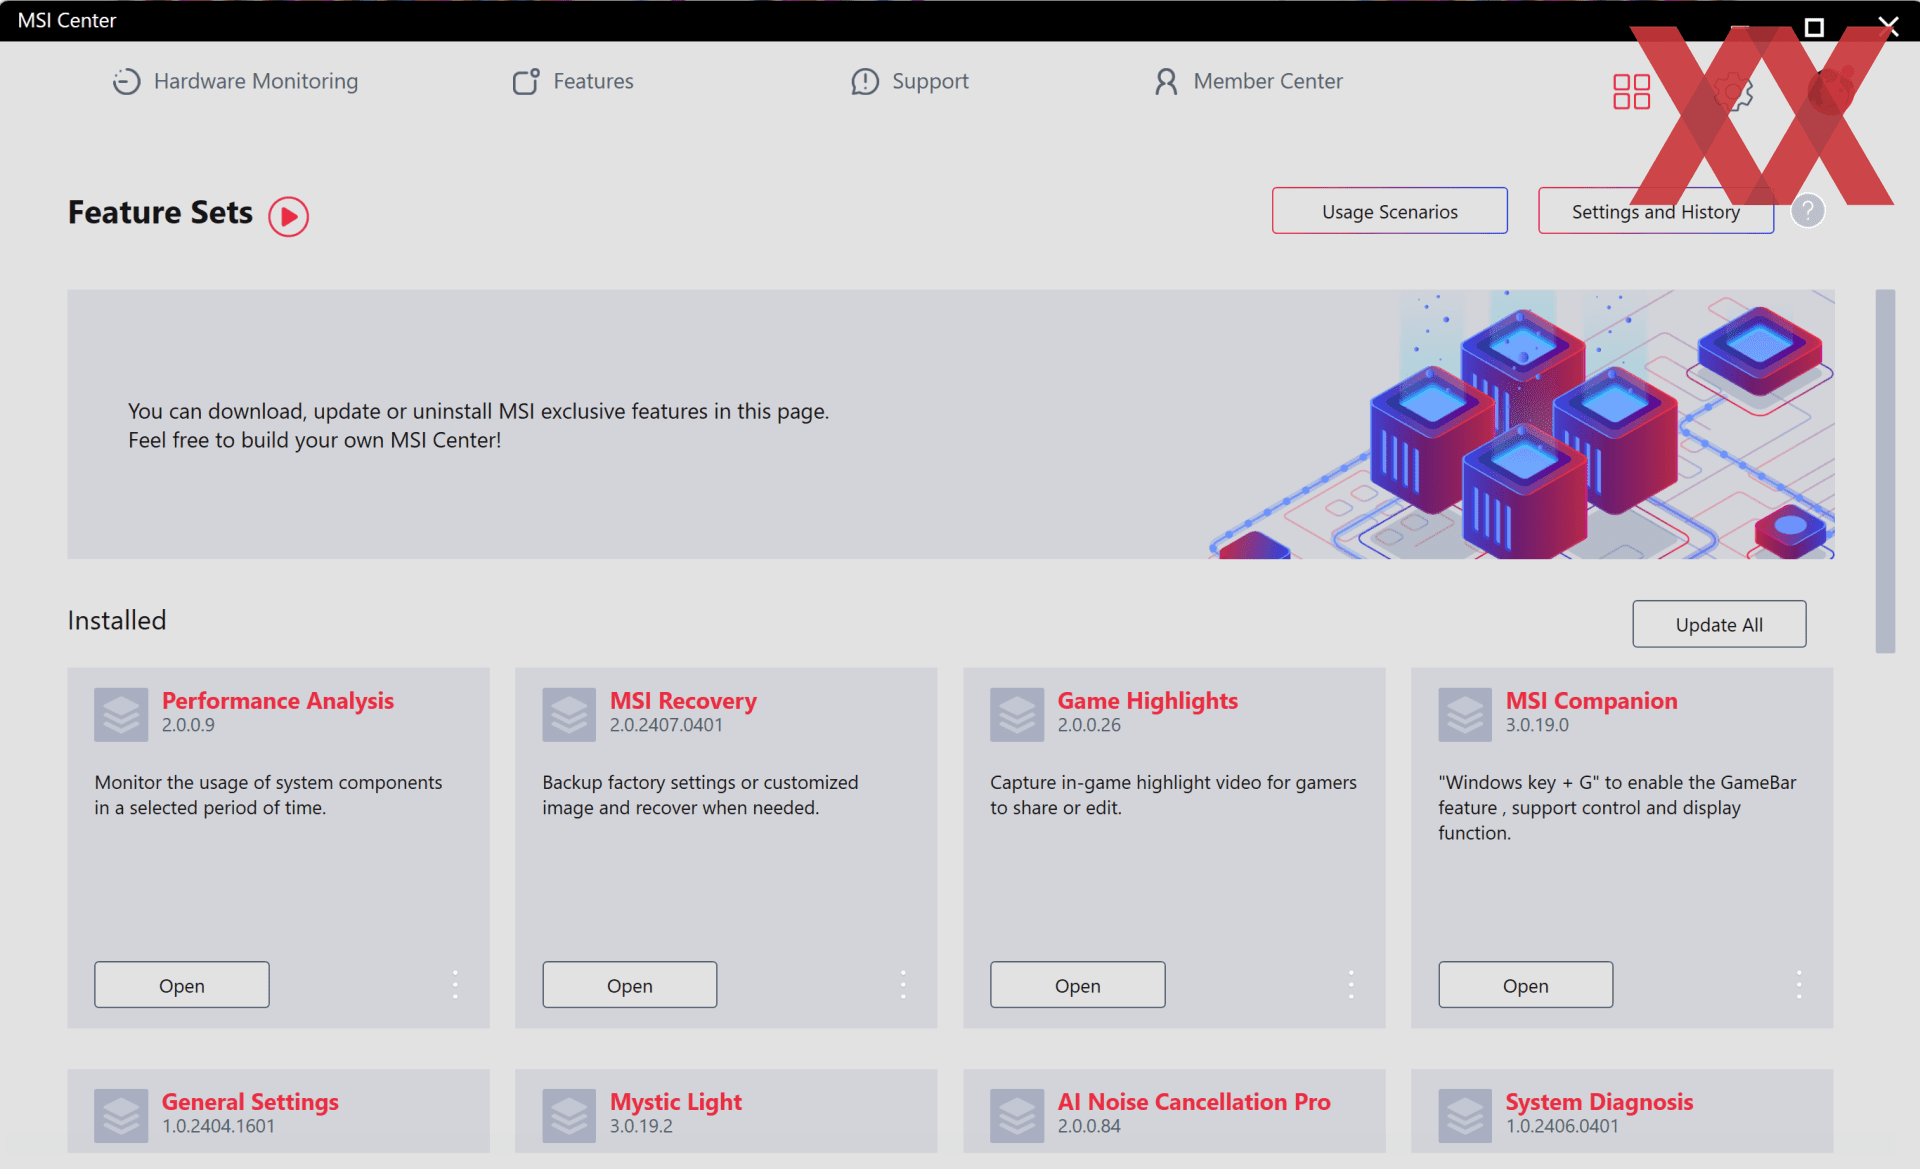Click the MSI Recovery layers icon

pos(569,714)
